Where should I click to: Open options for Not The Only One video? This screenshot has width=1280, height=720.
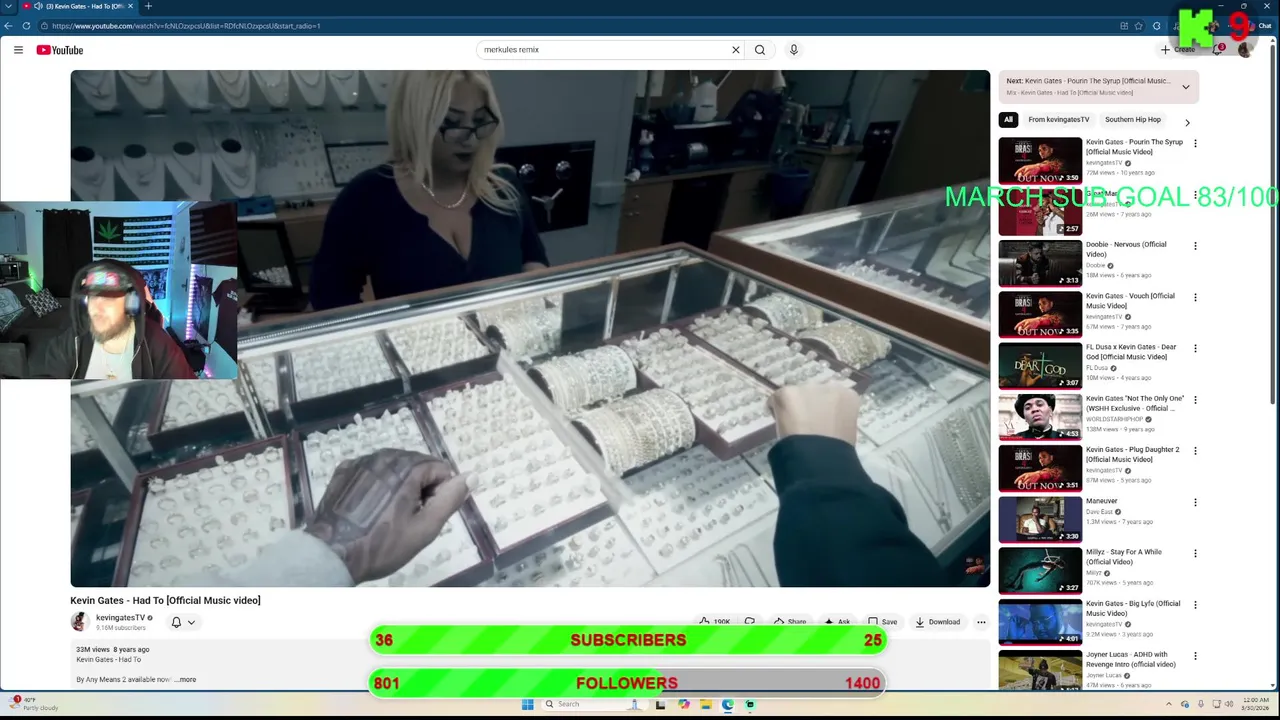(x=1195, y=400)
